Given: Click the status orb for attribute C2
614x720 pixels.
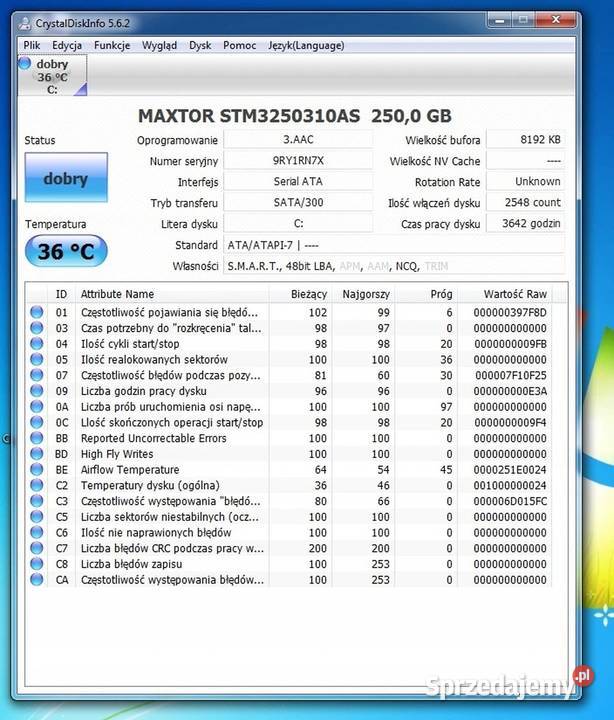Looking at the screenshot, I should (x=37, y=486).
